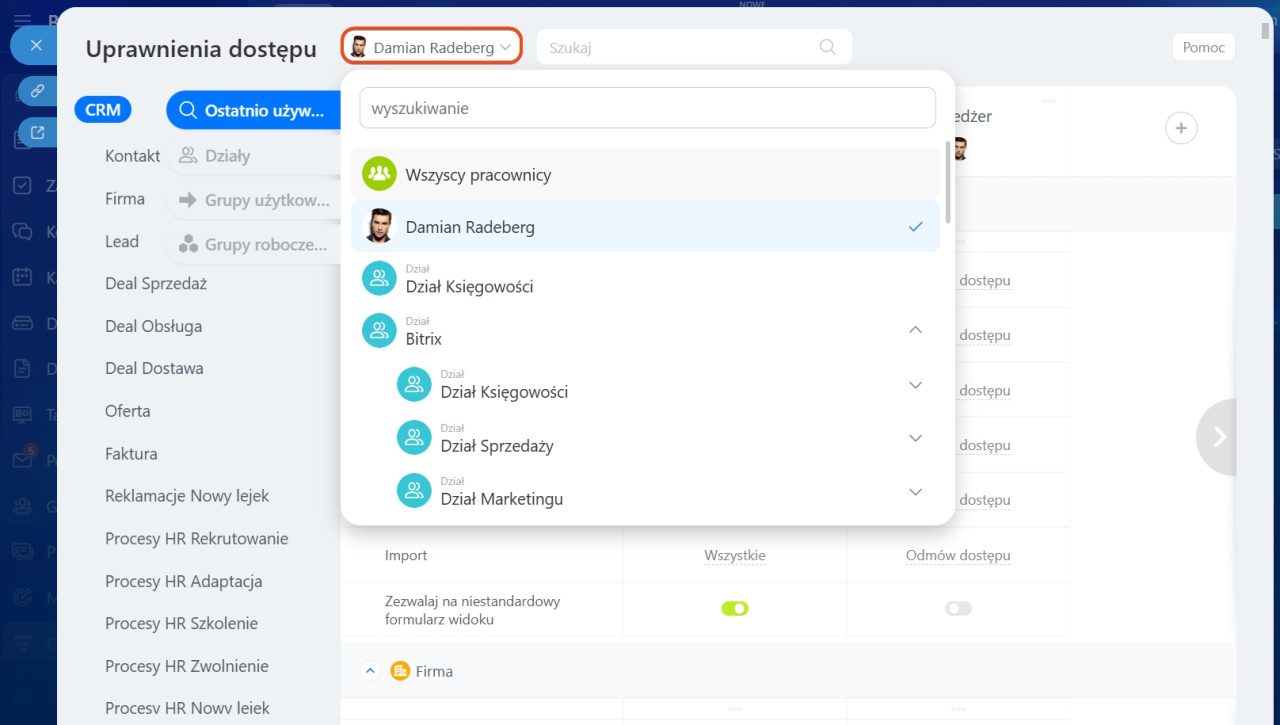
Task: Enable the grey niestandardowy formularz toggle
Action: pyautogui.click(x=958, y=608)
